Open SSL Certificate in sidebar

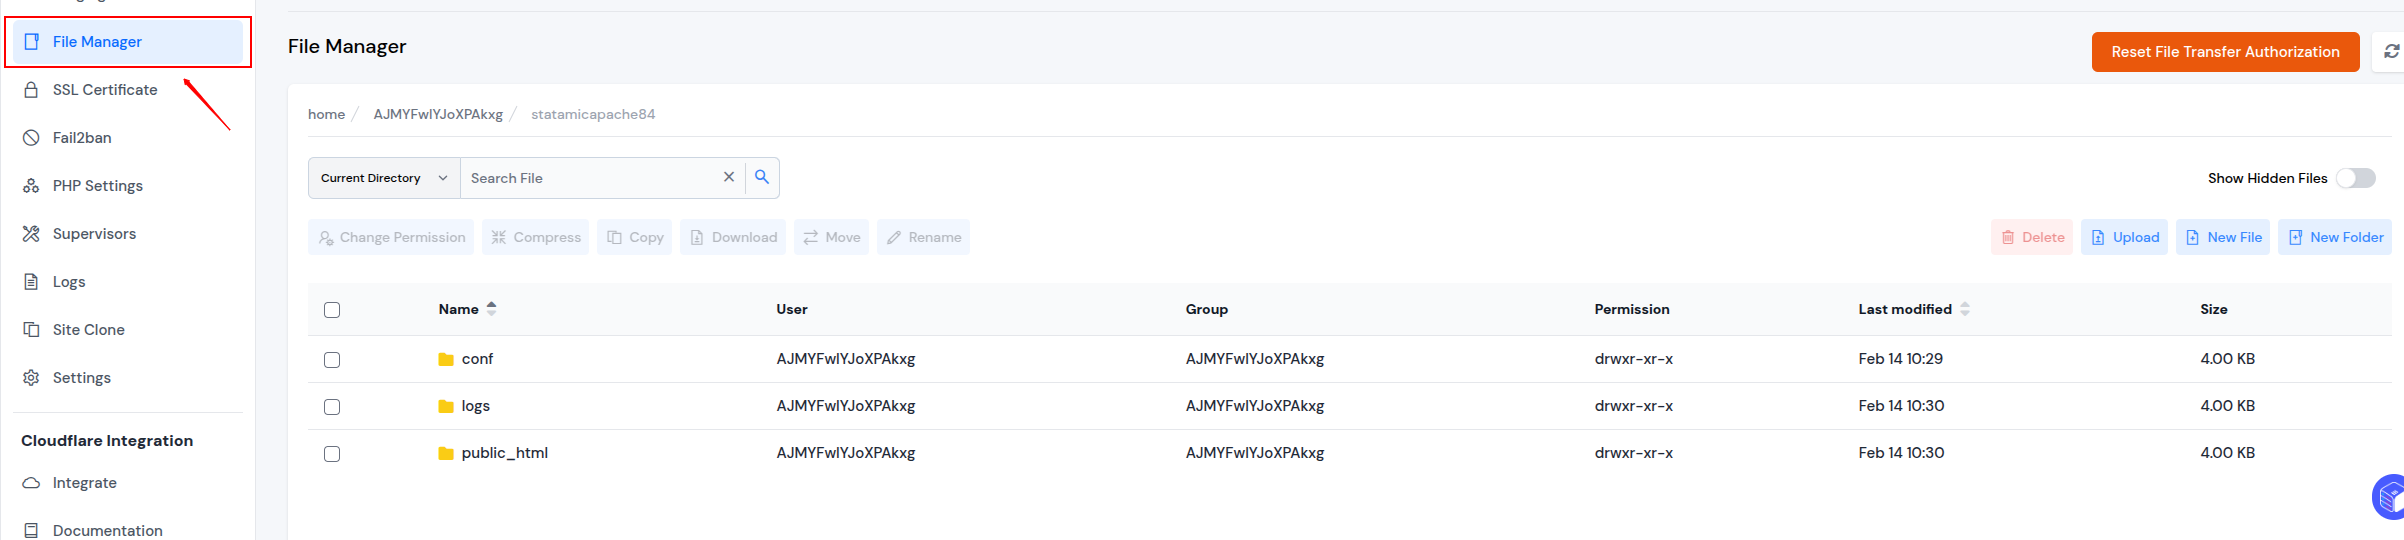105,90
